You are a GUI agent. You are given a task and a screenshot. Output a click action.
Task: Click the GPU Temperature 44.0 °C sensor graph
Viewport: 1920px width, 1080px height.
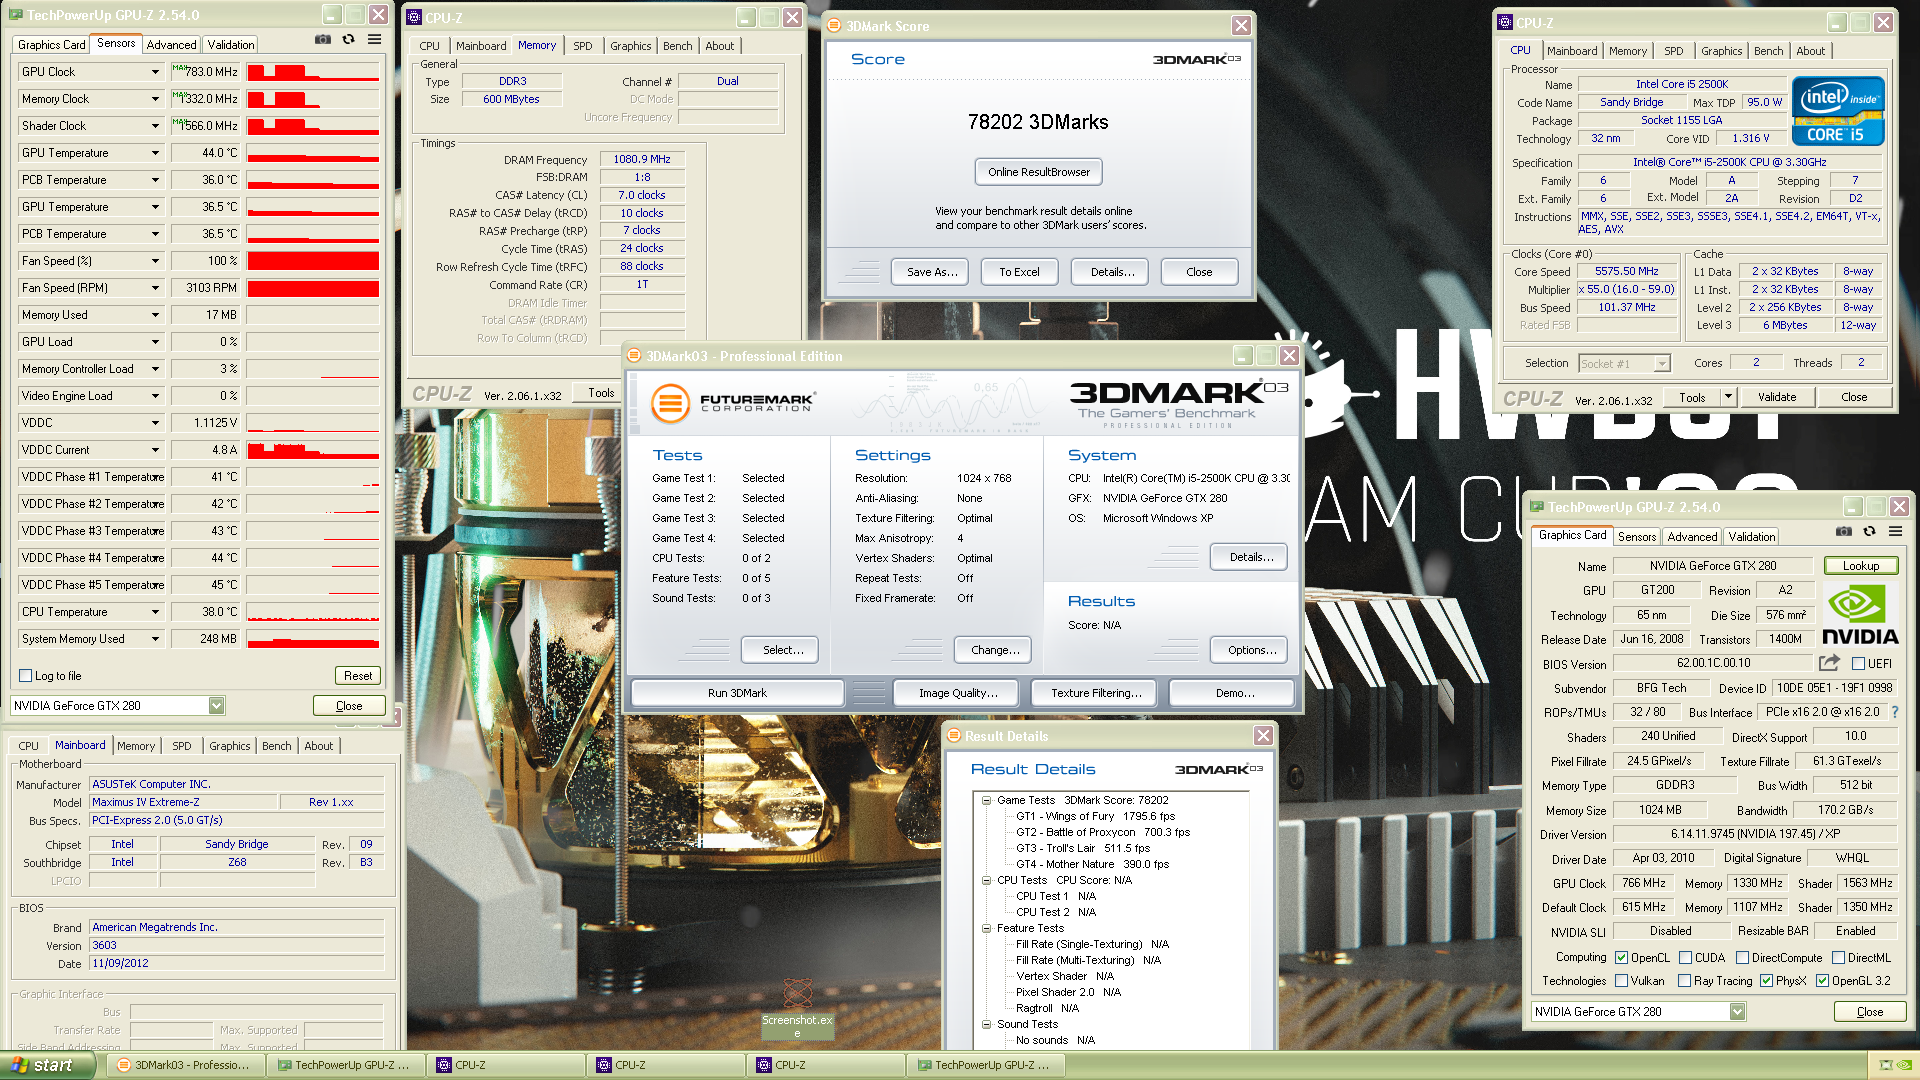click(x=313, y=153)
